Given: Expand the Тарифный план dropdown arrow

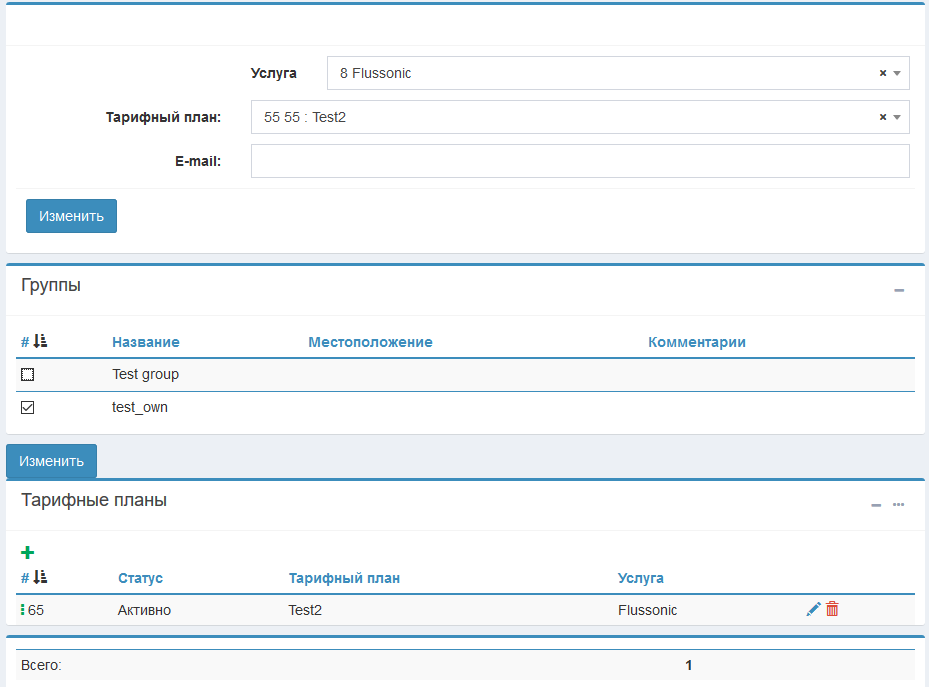Looking at the screenshot, I should [897, 117].
